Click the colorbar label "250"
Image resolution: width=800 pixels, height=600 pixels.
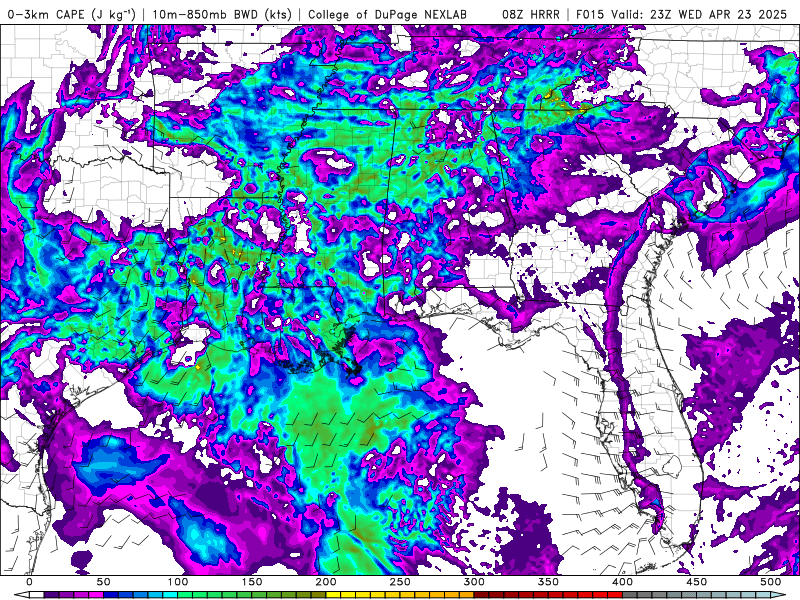pyautogui.click(x=400, y=582)
